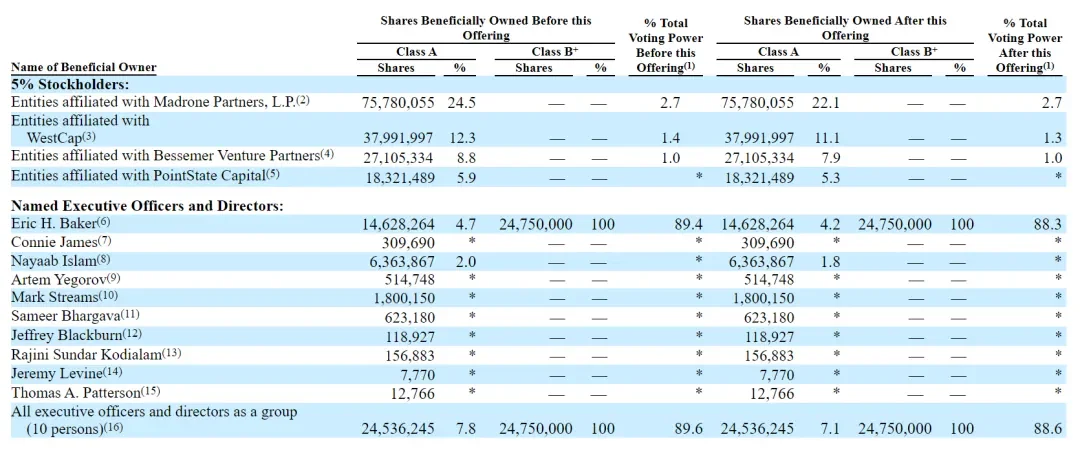Click the Madrone Partners footnote (2) reference
Screen dimensions: 1080x450
[x=304, y=101]
